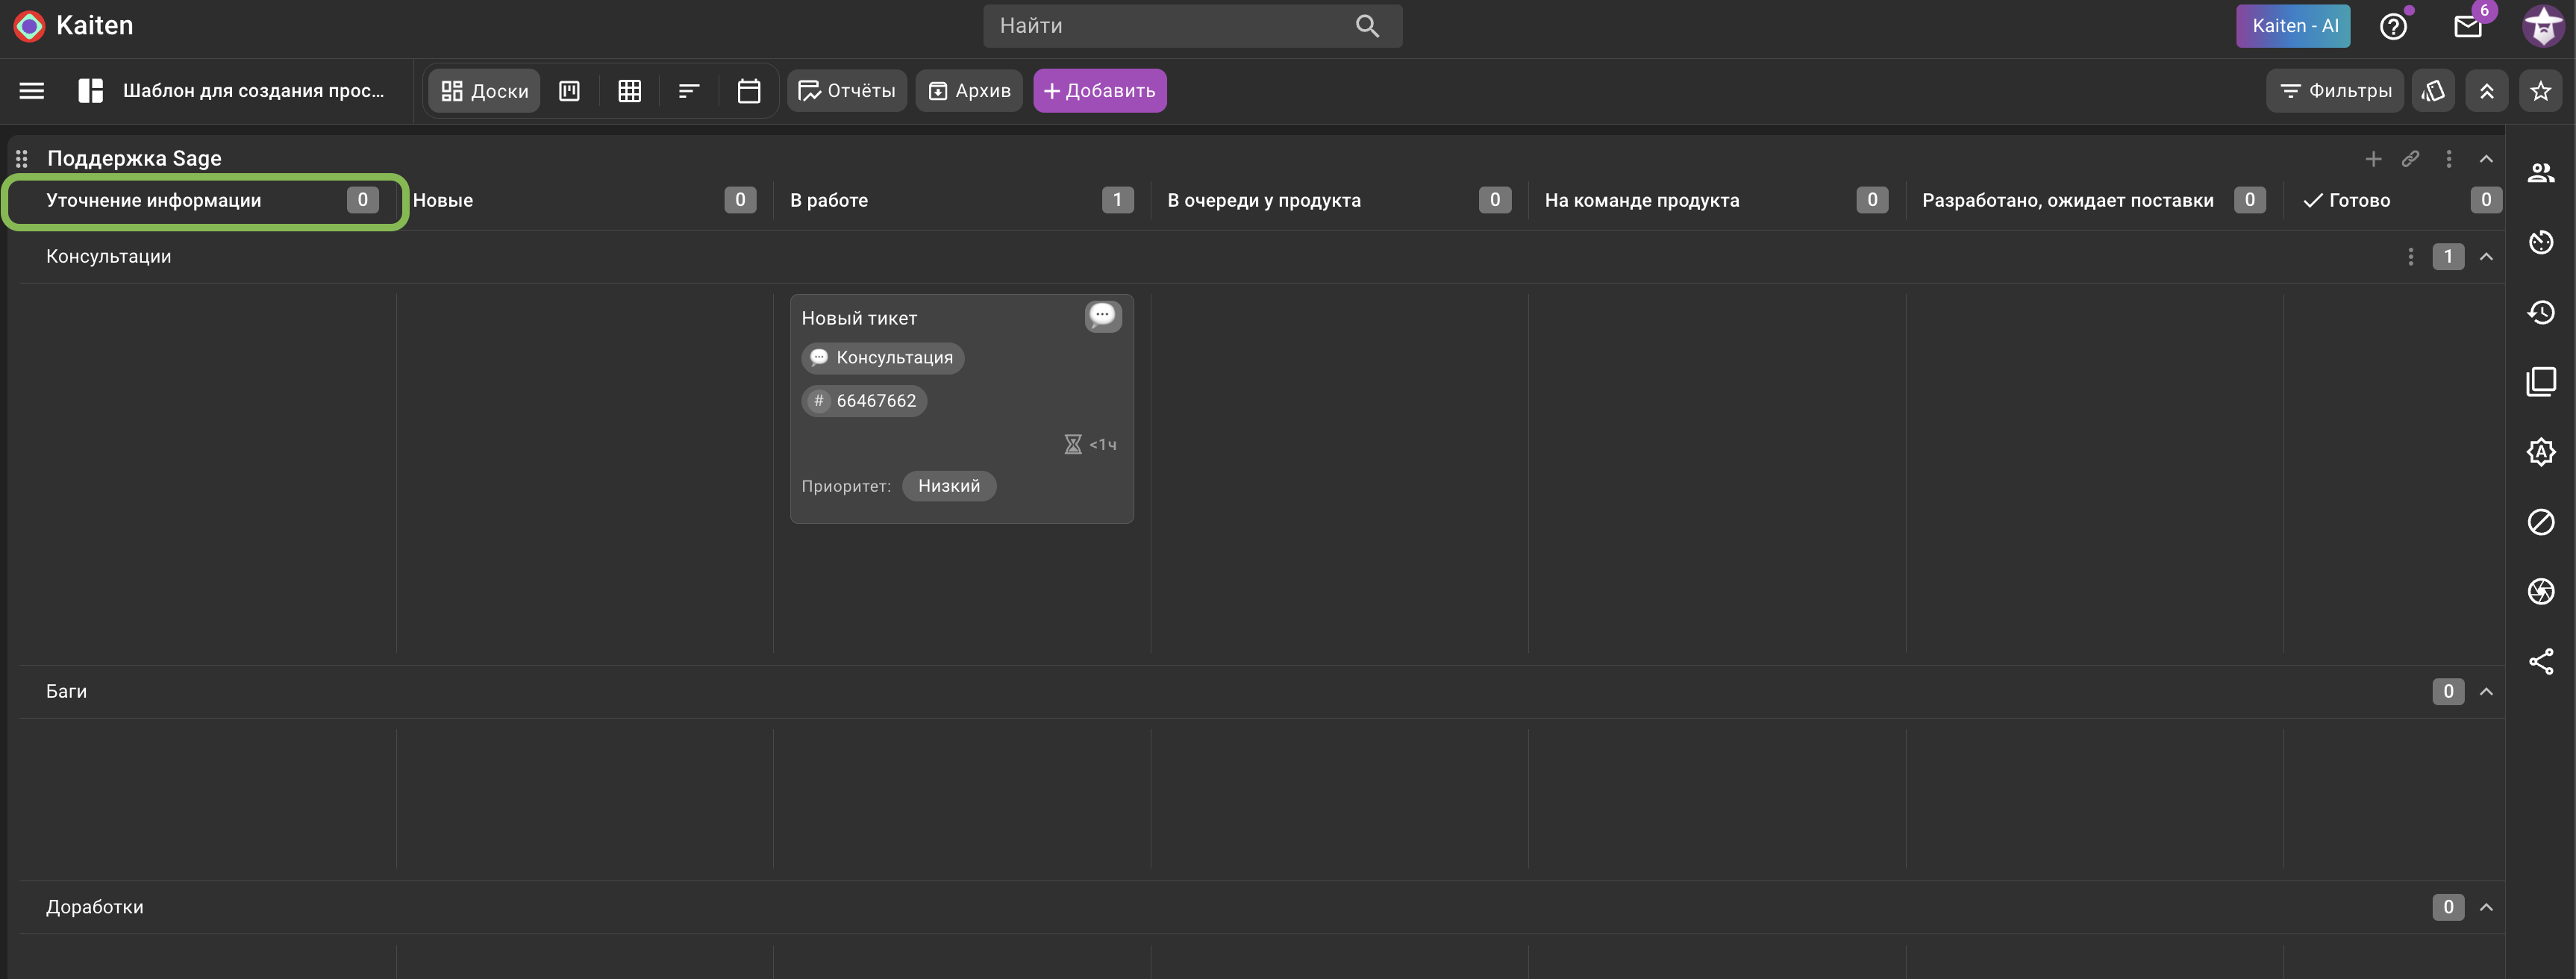Add the space to favorites star
The width and height of the screenshot is (2576, 979).
coord(2541,91)
